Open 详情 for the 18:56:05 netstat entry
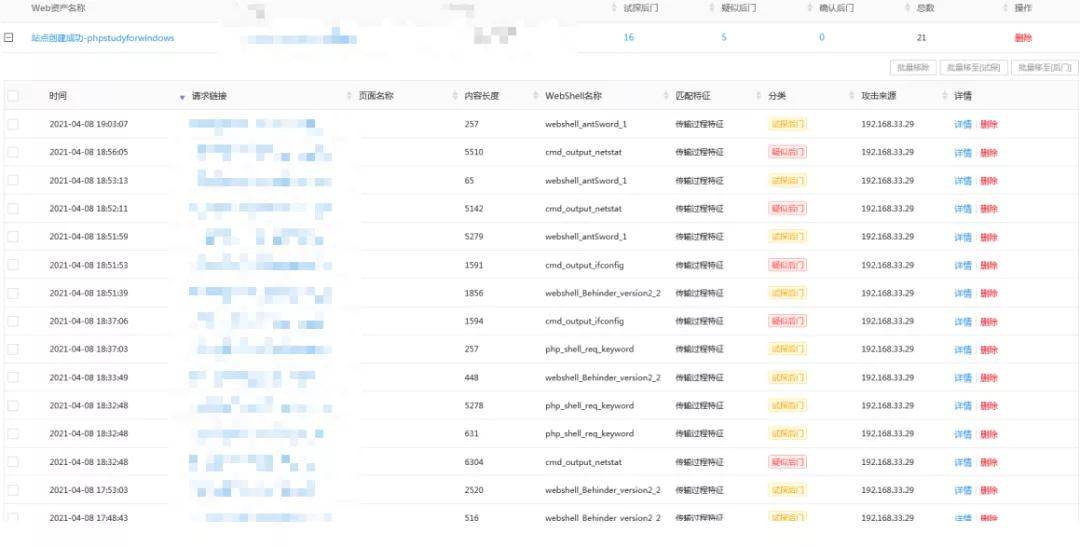The height and width of the screenshot is (547, 1080). click(962, 153)
